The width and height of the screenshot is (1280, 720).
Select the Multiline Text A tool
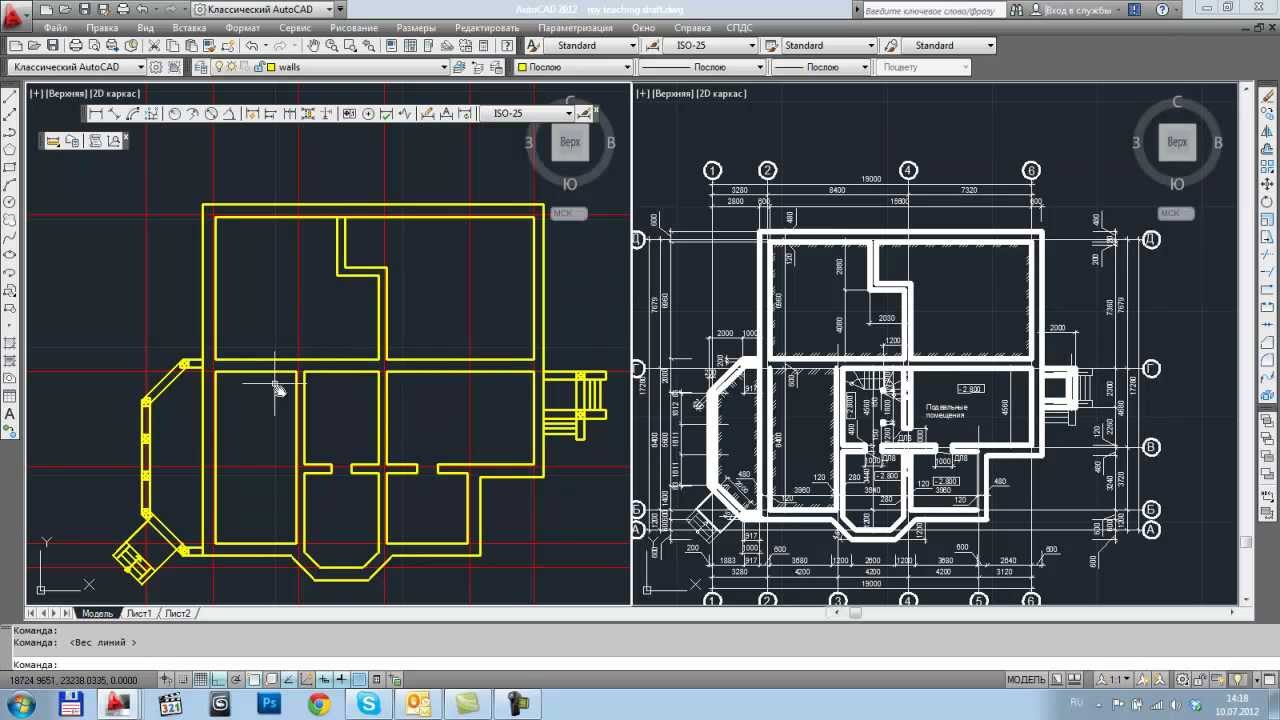tap(10, 414)
